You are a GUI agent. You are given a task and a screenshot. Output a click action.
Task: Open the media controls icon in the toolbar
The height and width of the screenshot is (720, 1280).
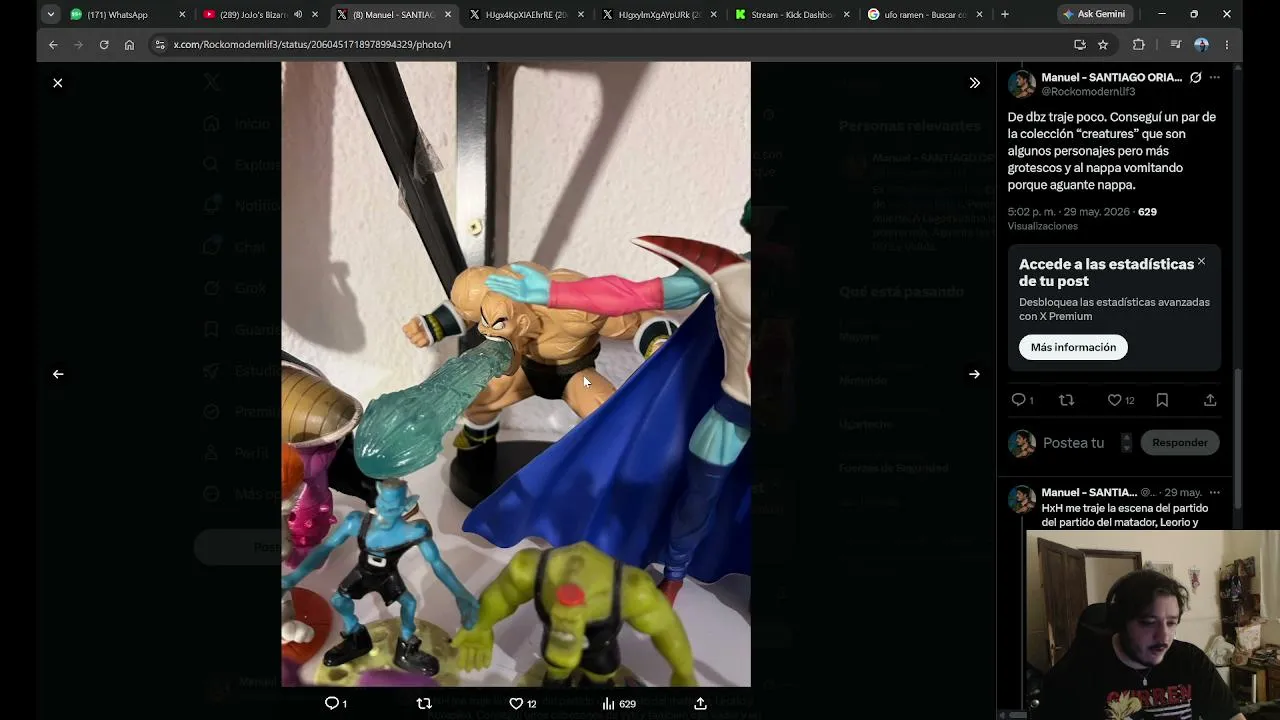(1176, 45)
